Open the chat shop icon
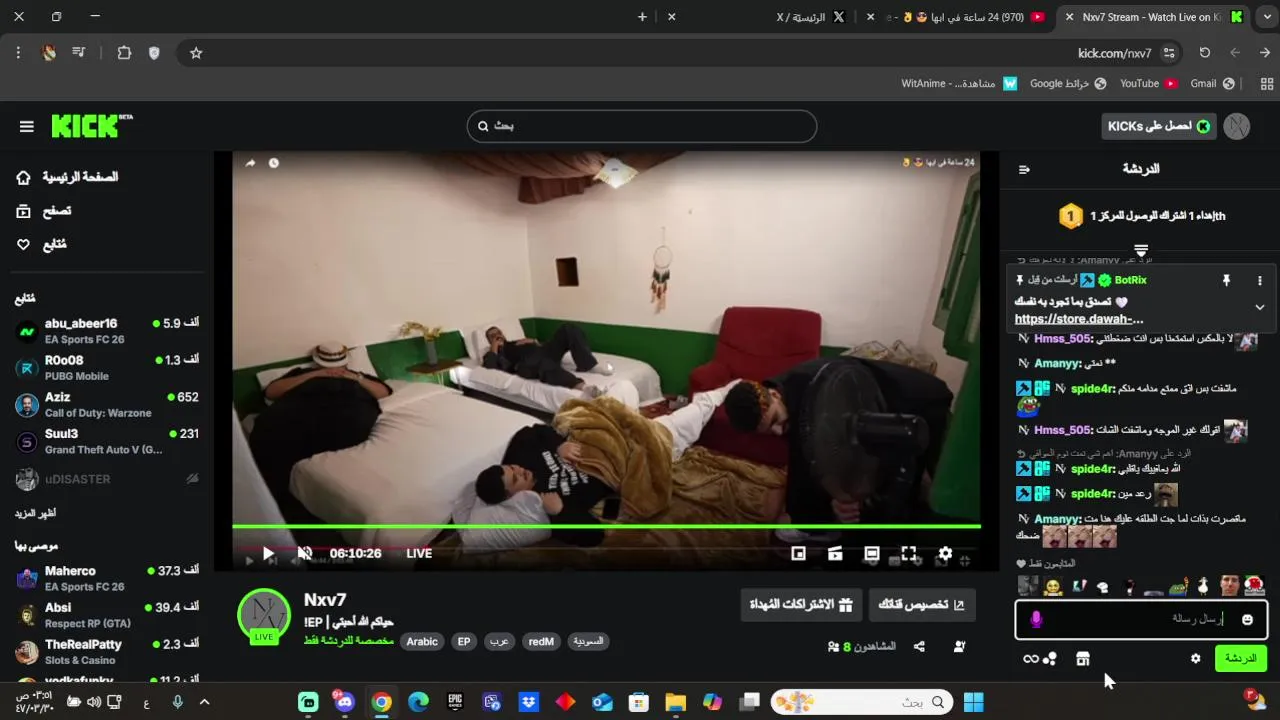This screenshot has height=720, width=1280. [x=1082, y=659]
